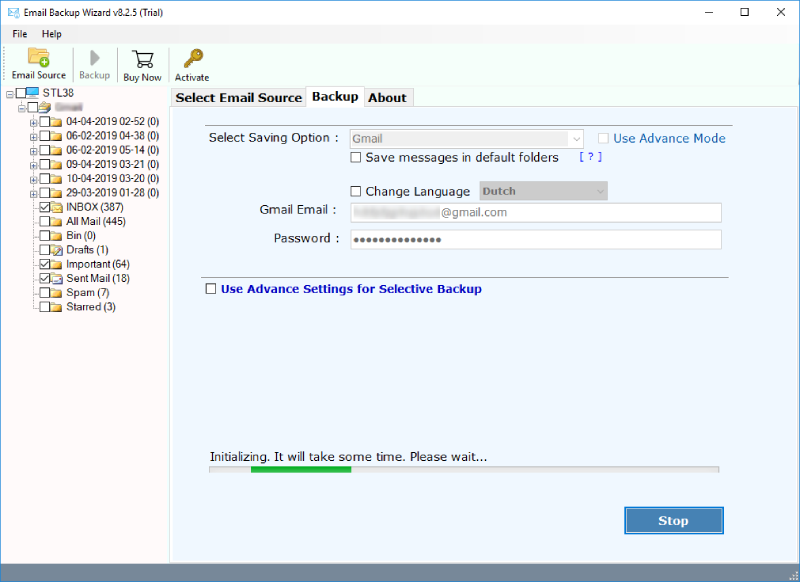Expand the 10-04-2019 03-20 folder node

click(33, 180)
